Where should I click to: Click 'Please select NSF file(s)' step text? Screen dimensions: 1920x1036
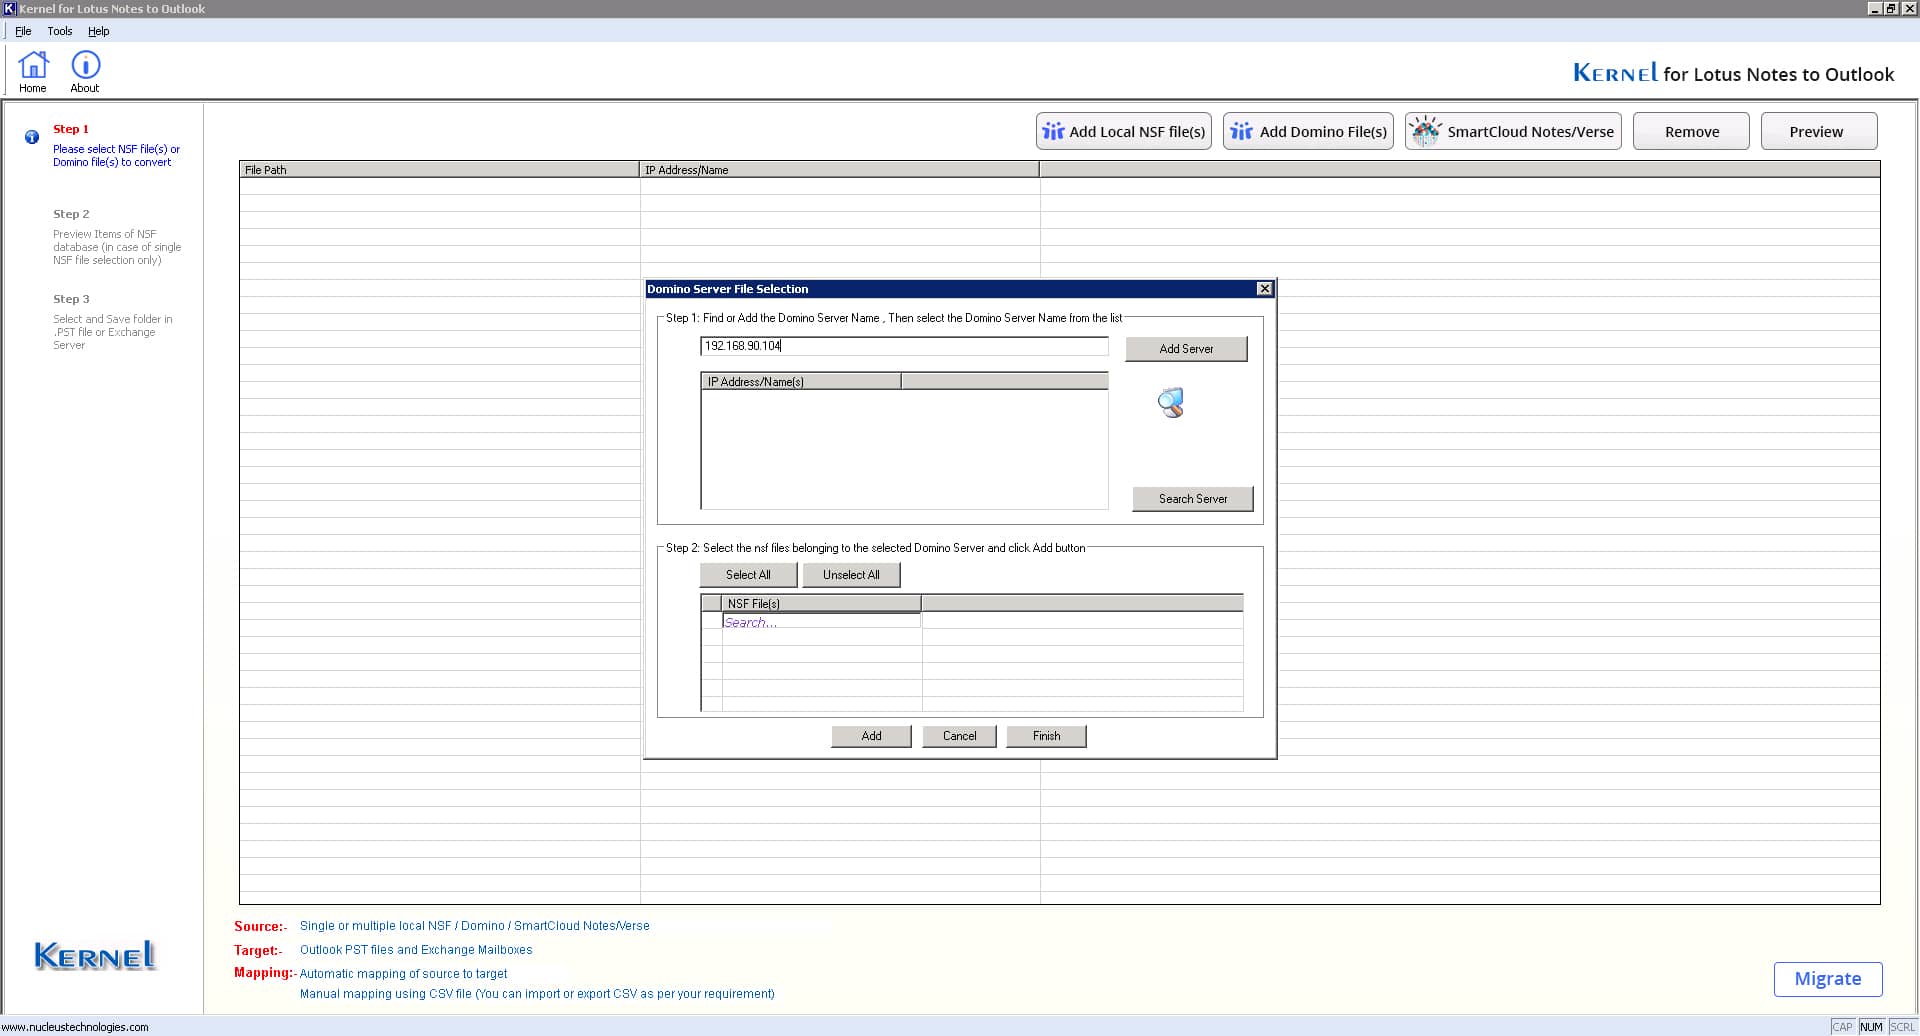[x=116, y=155]
